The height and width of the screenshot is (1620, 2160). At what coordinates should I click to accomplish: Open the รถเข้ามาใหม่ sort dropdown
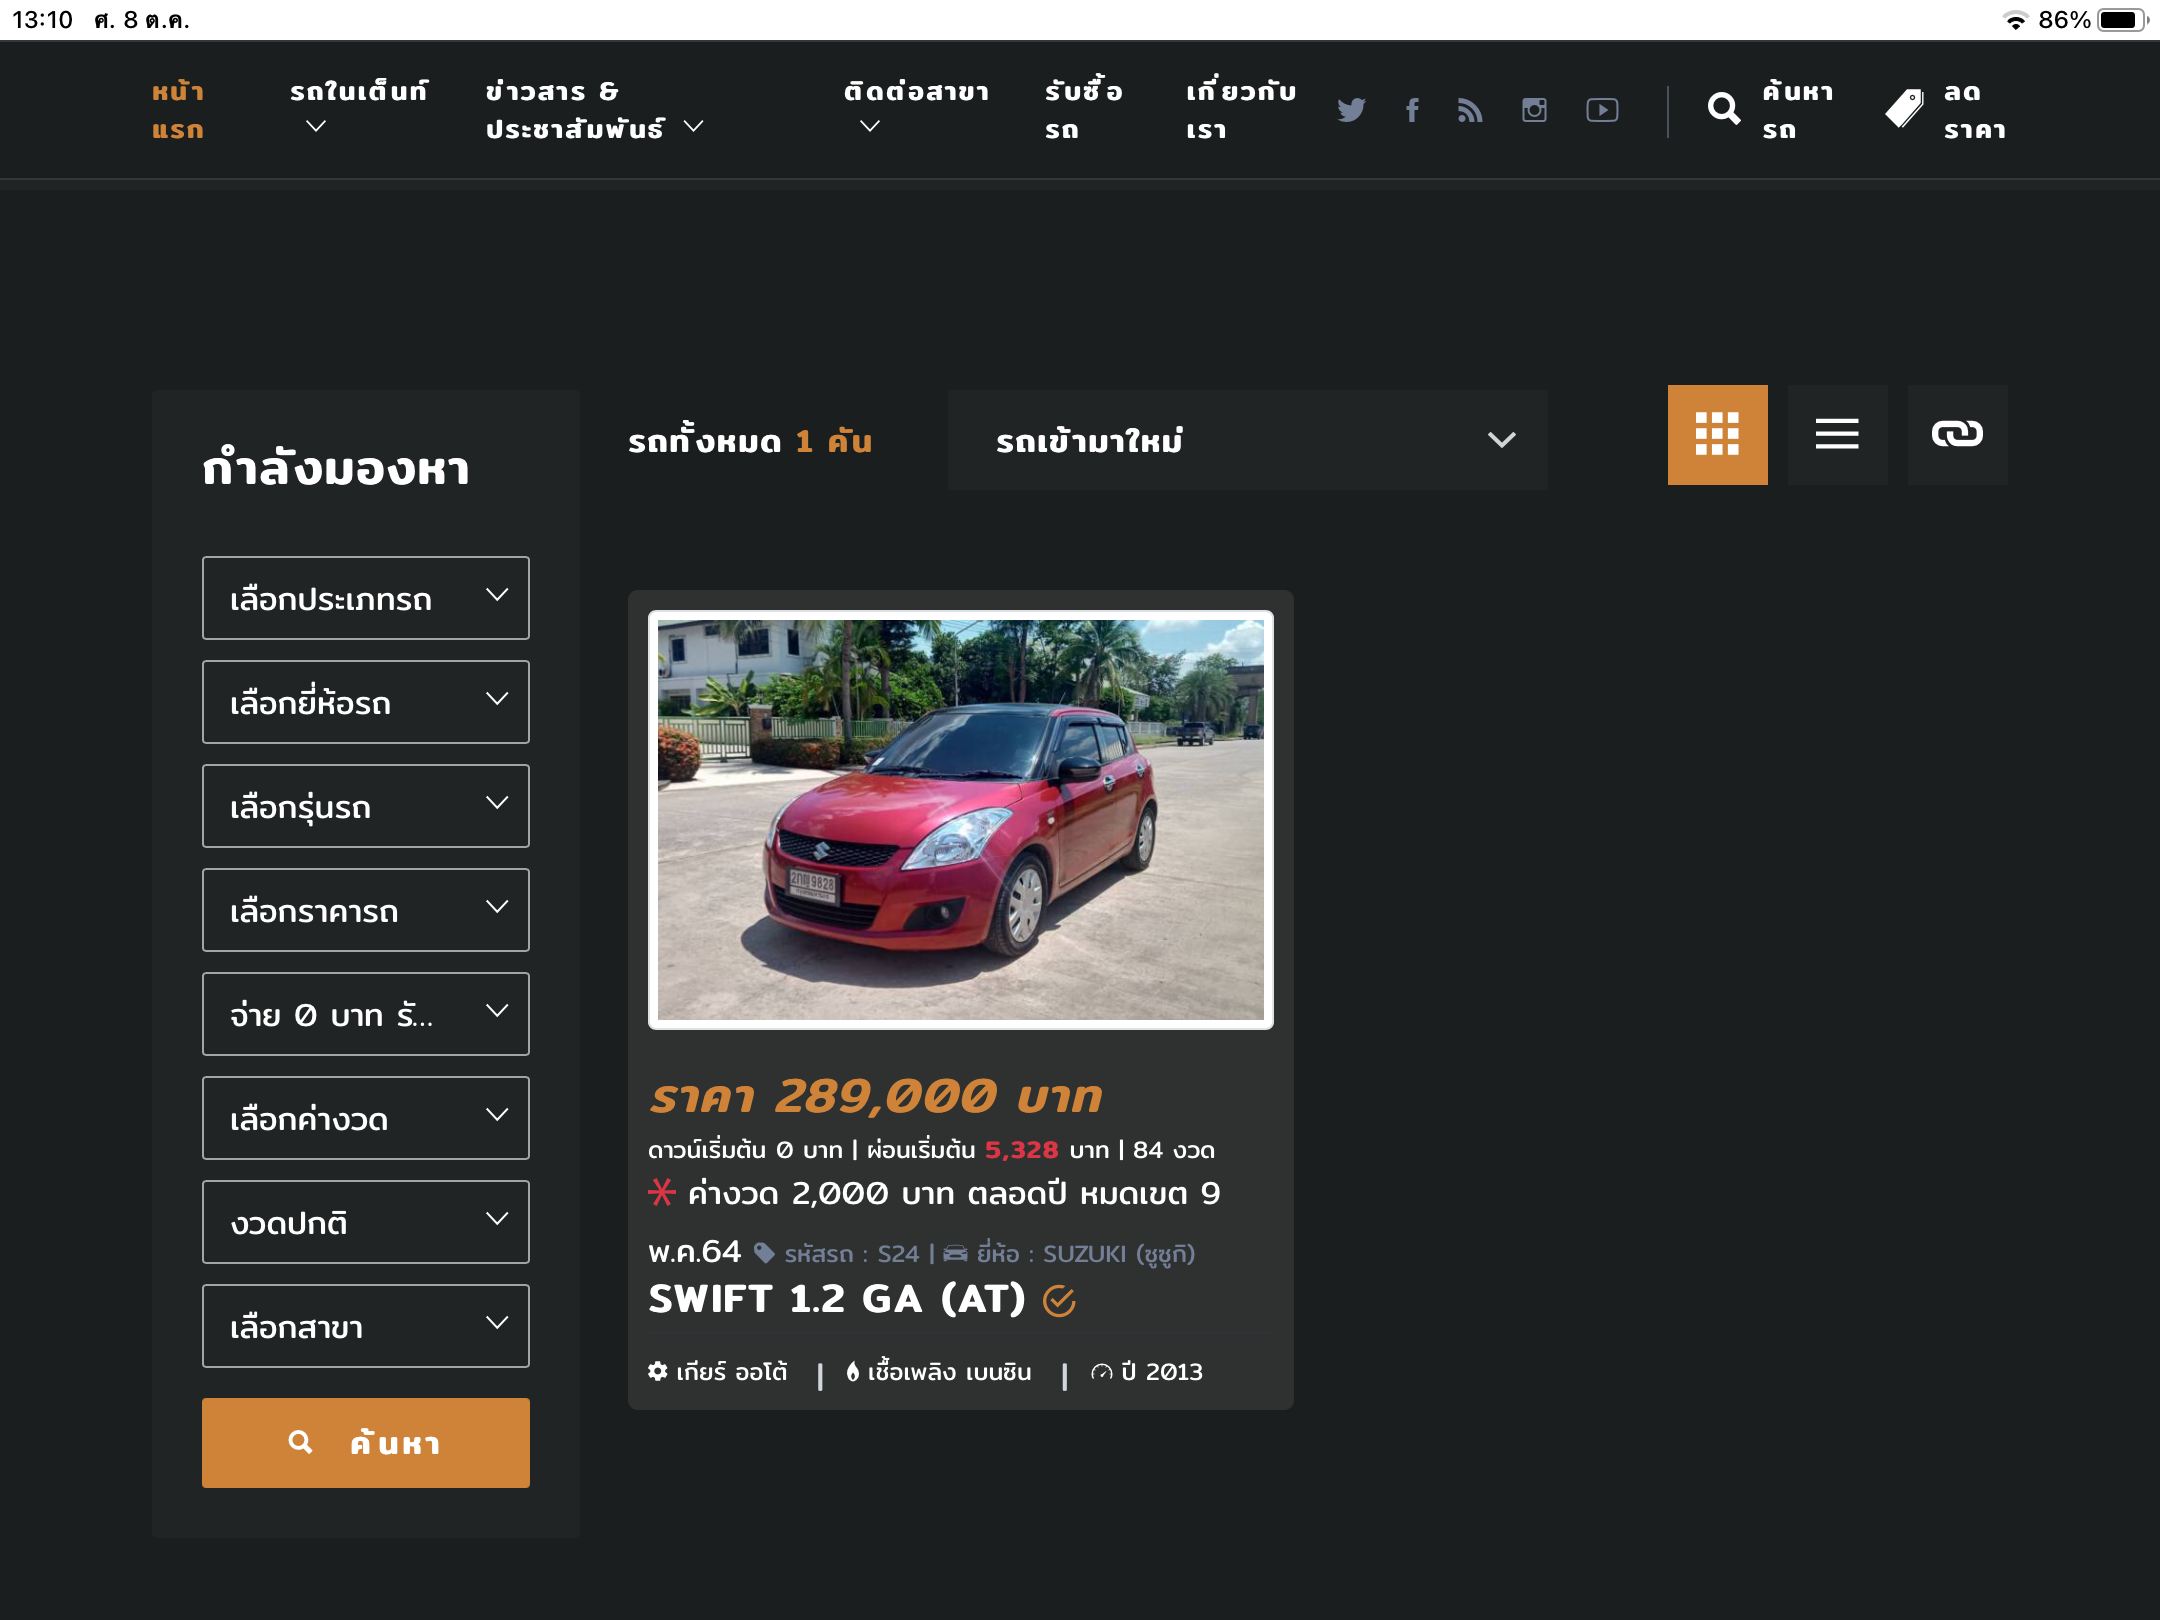click(x=1247, y=440)
